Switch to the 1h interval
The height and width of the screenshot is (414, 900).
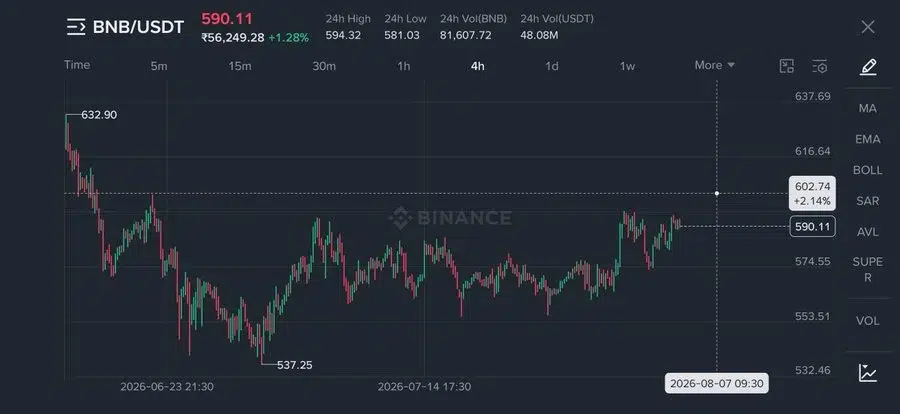(404, 66)
